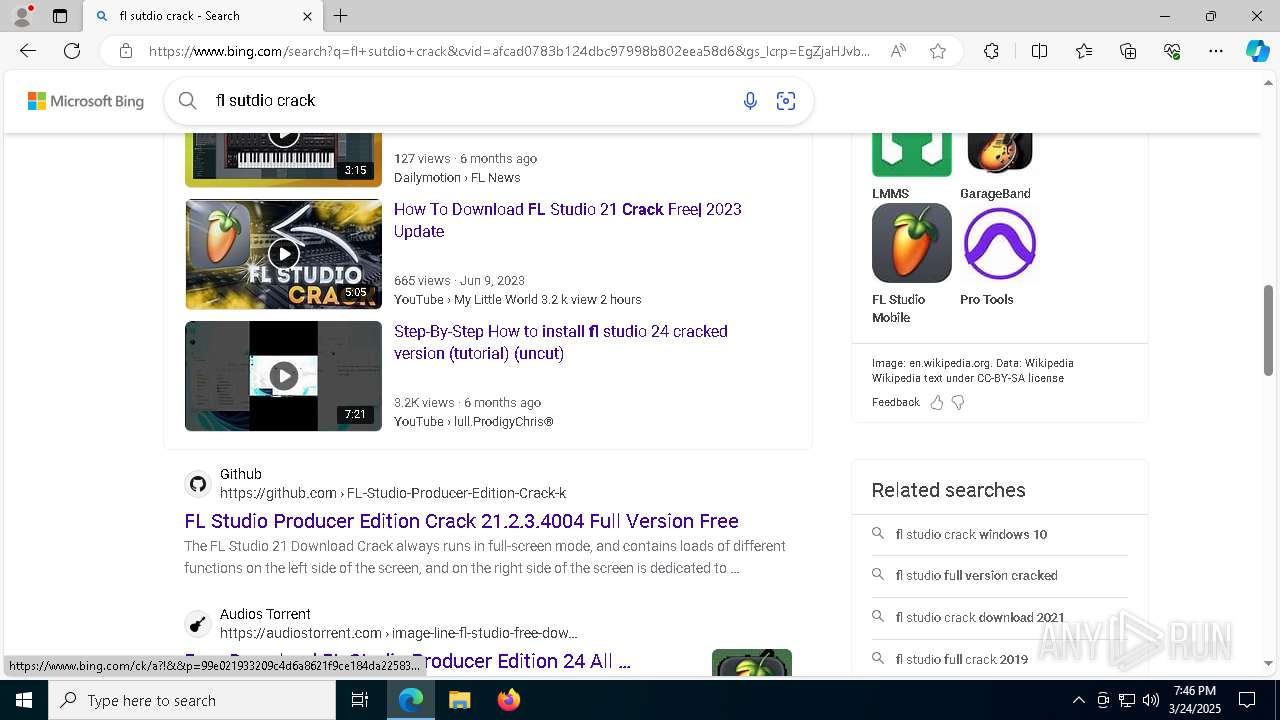Select related search 'fl studio full crack 2019'
The width and height of the screenshot is (1280, 720).
(x=962, y=659)
